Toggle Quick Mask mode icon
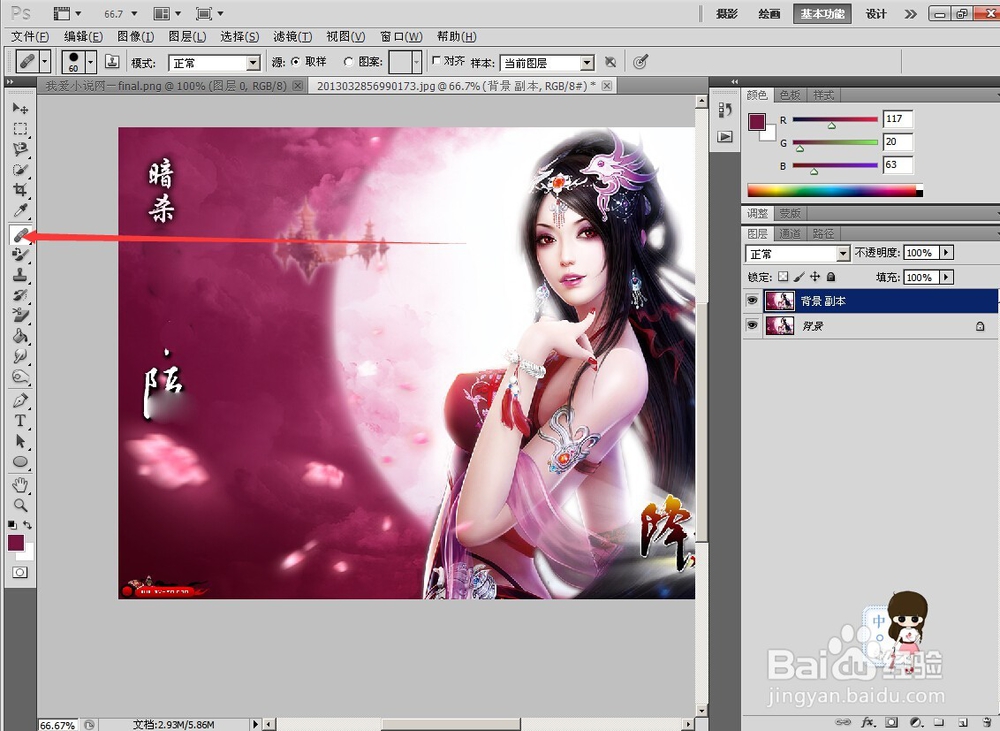Image resolution: width=1000 pixels, height=731 pixels. [20, 572]
